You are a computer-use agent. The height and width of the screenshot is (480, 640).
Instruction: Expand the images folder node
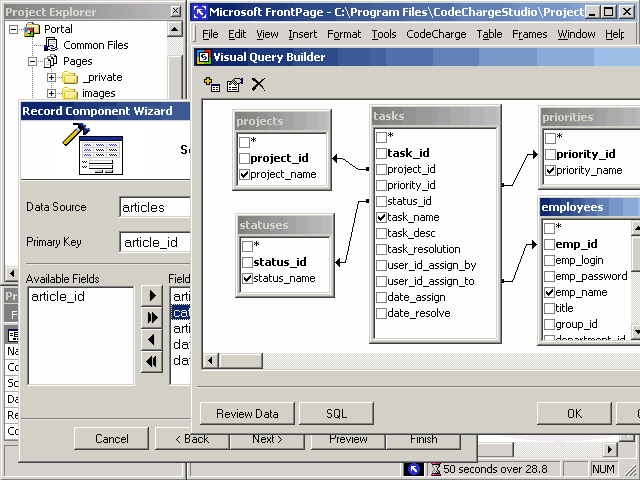(51, 93)
